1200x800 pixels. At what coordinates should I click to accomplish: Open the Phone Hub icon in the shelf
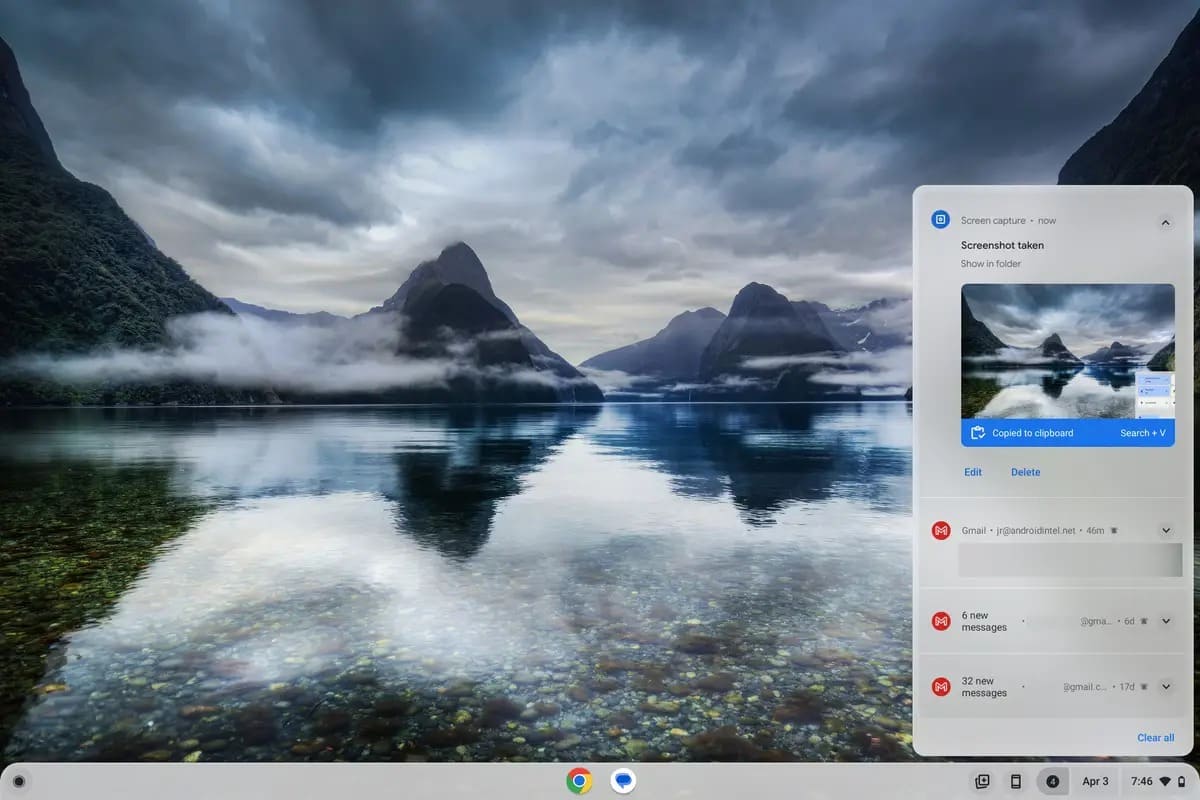(x=1016, y=781)
